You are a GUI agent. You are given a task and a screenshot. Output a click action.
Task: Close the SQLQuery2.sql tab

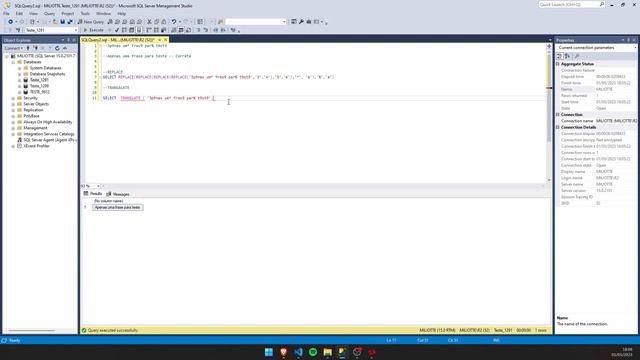tap(165, 40)
